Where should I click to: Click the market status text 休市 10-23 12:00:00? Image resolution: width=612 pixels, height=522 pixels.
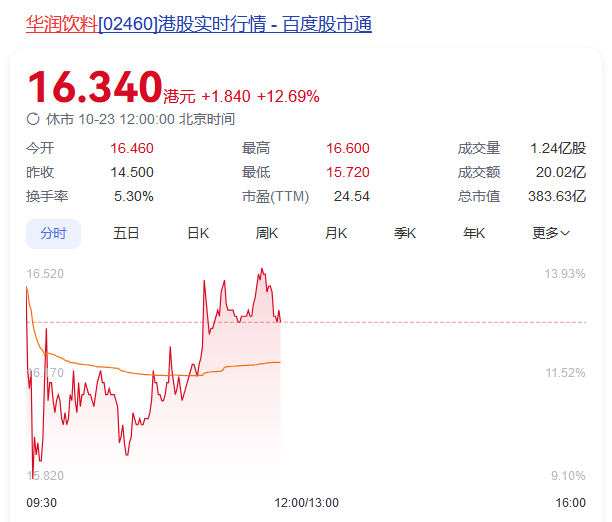pos(110,119)
